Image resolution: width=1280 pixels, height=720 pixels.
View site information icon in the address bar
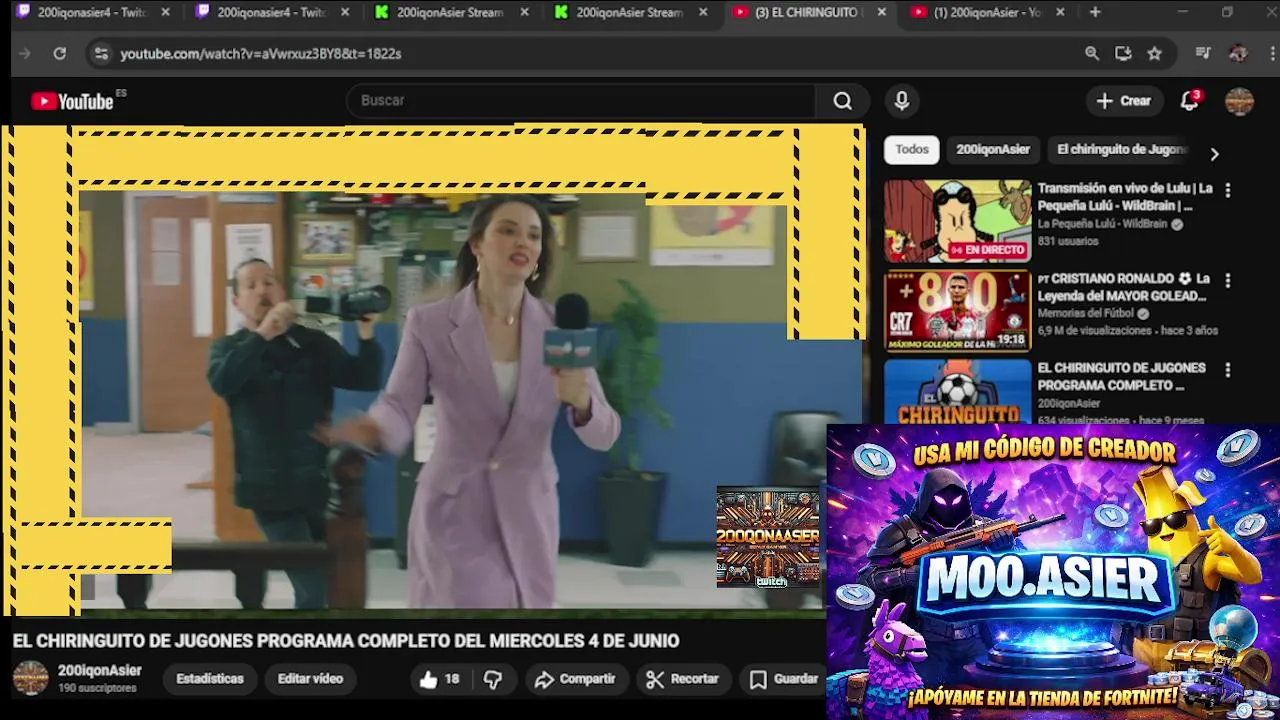101,53
